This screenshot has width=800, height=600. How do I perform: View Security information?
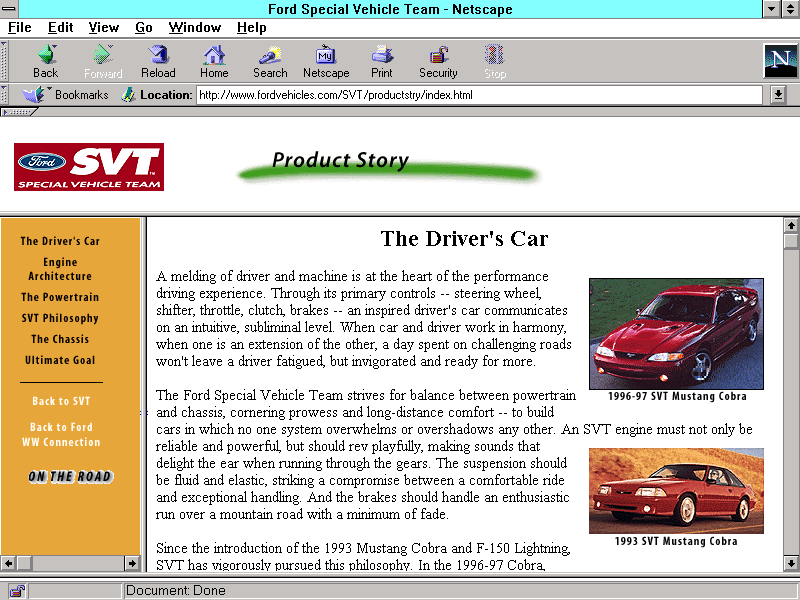(438, 61)
